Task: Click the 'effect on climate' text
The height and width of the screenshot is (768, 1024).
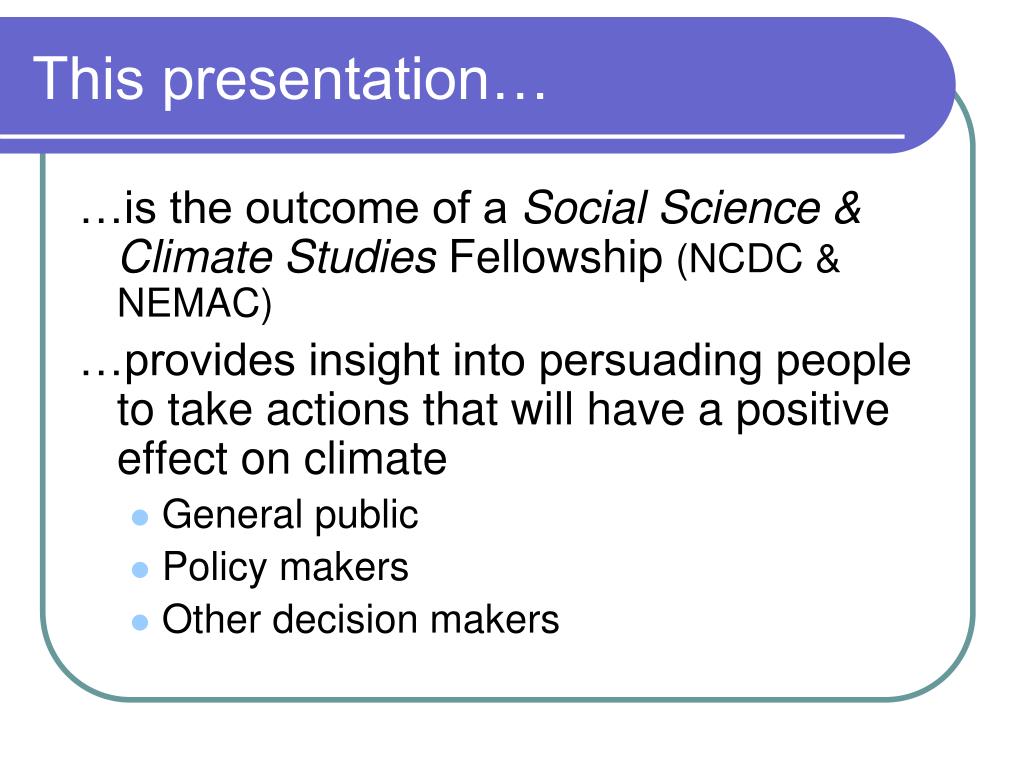Action: [x=282, y=458]
